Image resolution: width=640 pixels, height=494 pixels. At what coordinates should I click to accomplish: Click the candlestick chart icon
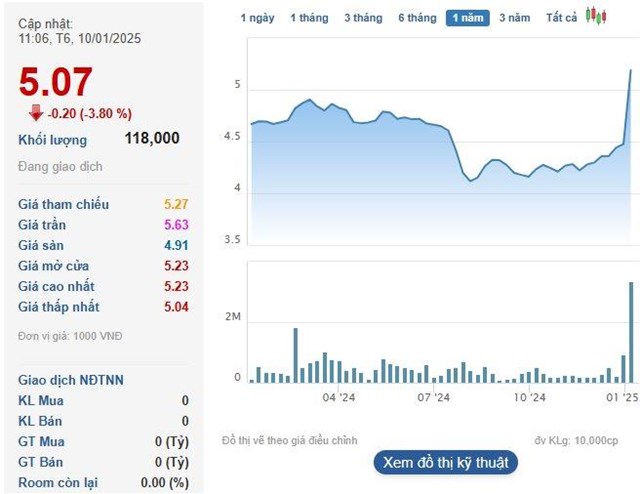pyautogui.click(x=596, y=16)
